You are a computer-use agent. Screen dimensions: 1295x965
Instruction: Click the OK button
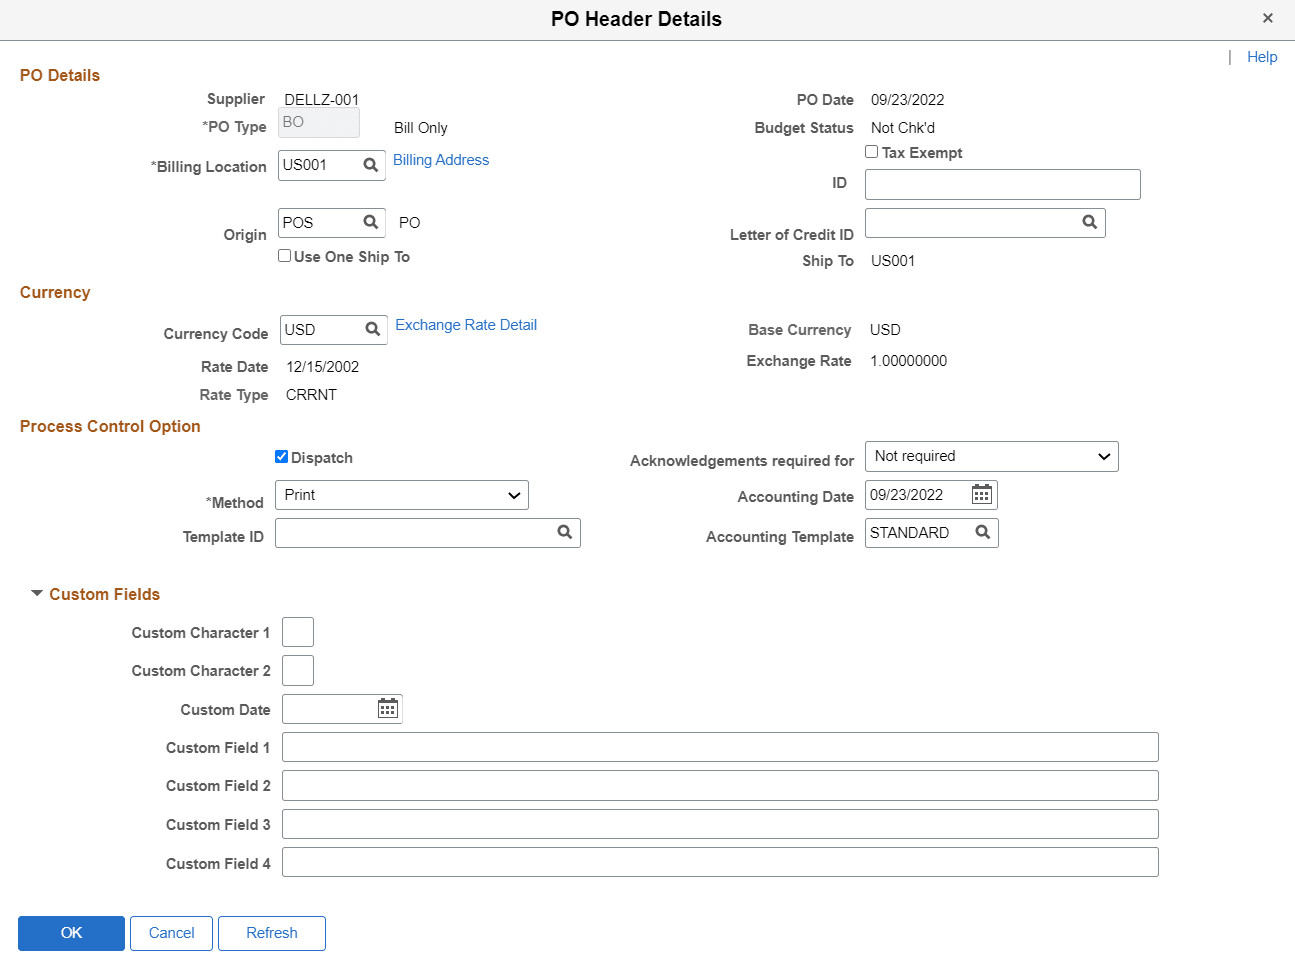[71, 932]
